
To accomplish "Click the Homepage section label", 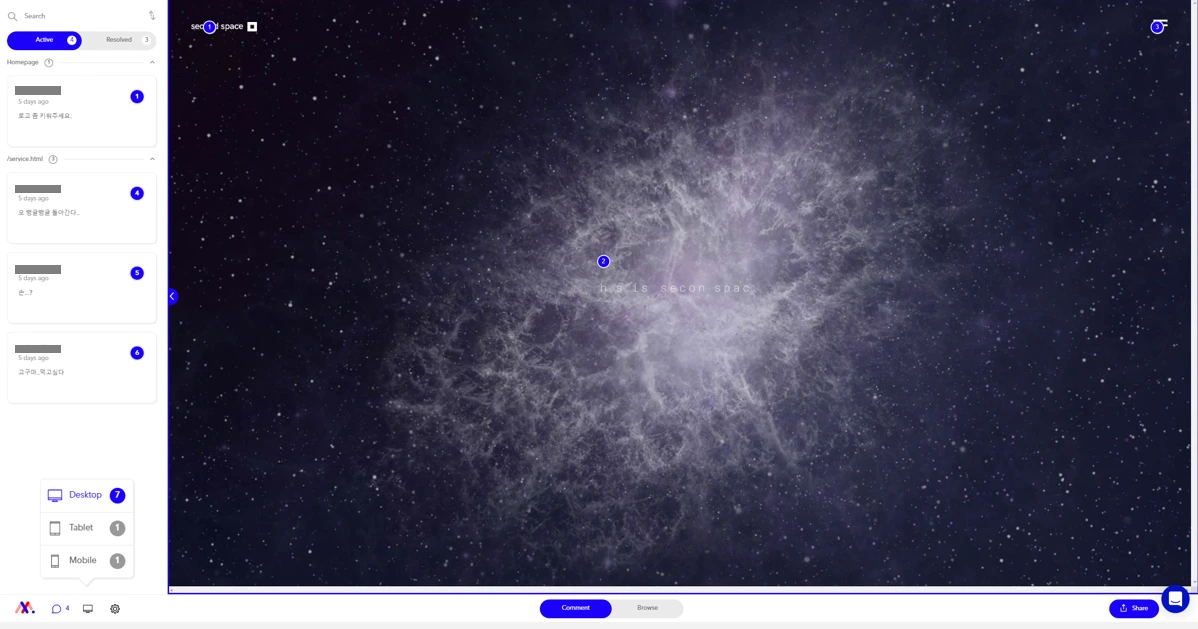I will coord(23,63).
